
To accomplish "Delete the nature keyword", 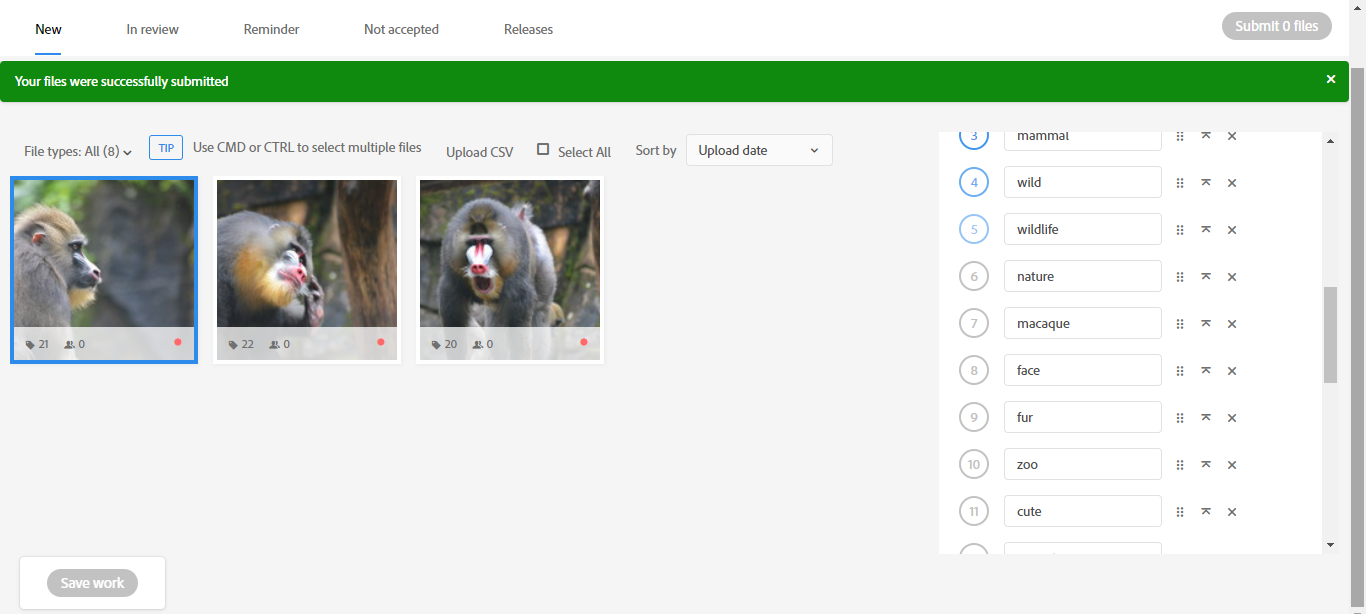I will point(1232,277).
